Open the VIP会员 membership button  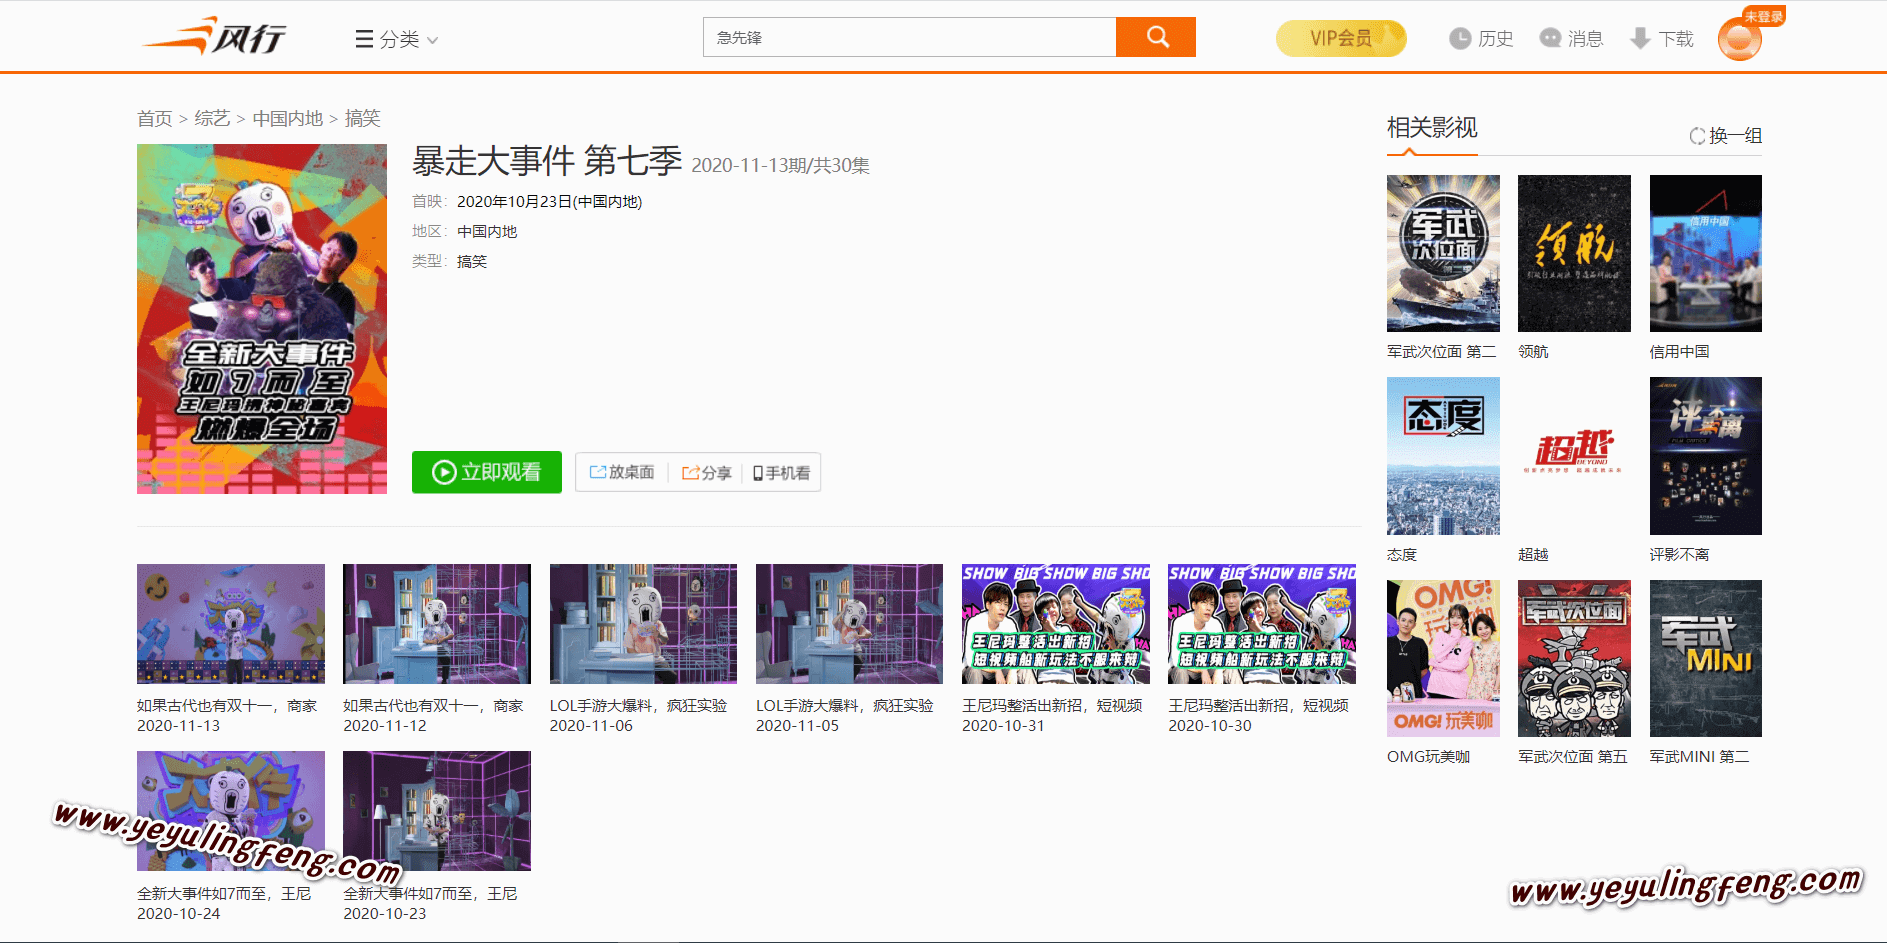(1341, 38)
